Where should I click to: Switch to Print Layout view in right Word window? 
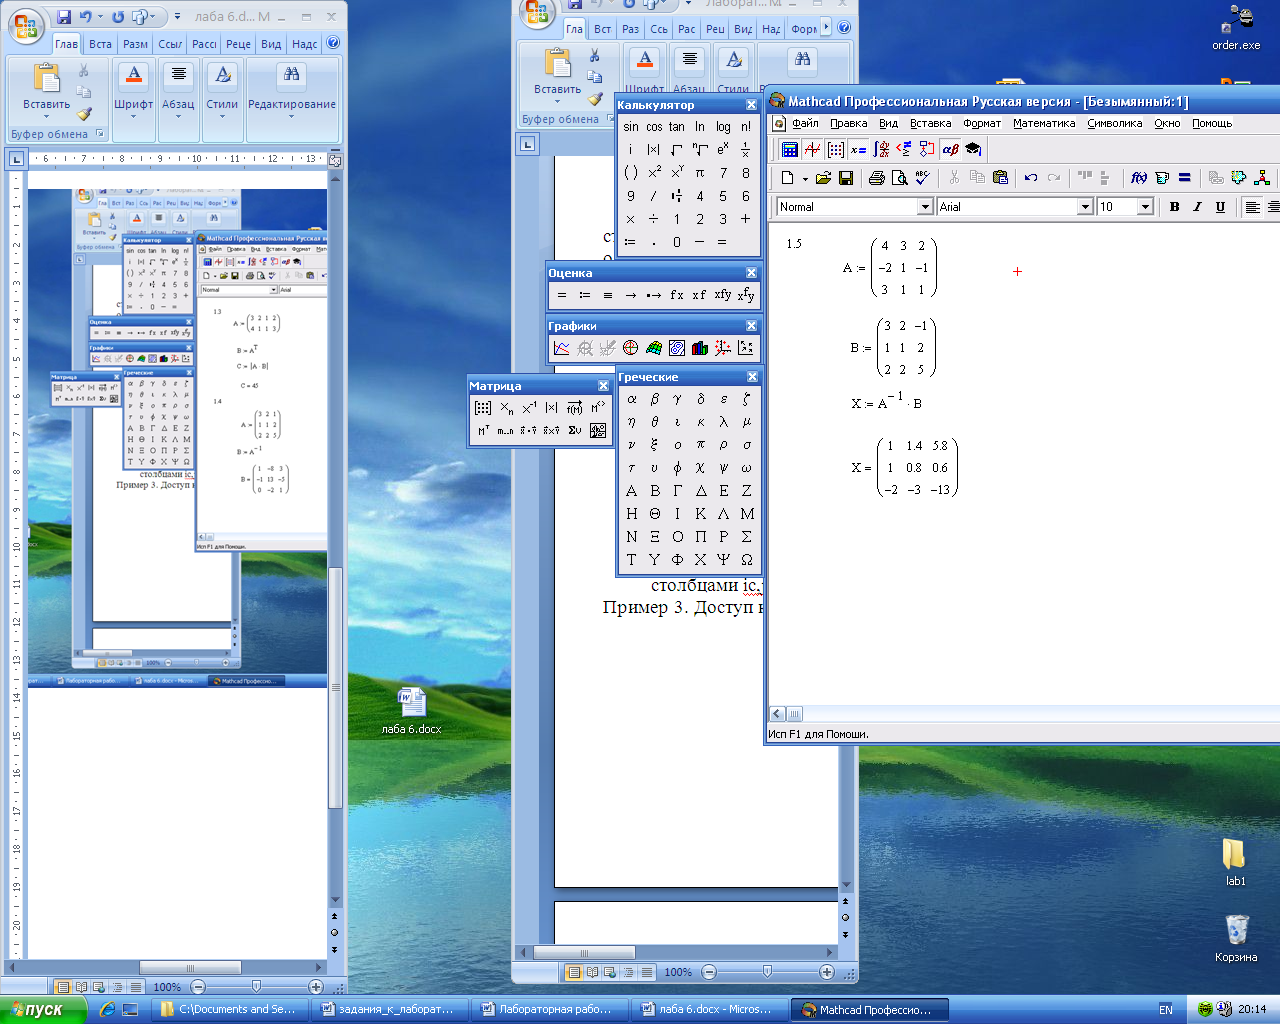[x=574, y=972]
